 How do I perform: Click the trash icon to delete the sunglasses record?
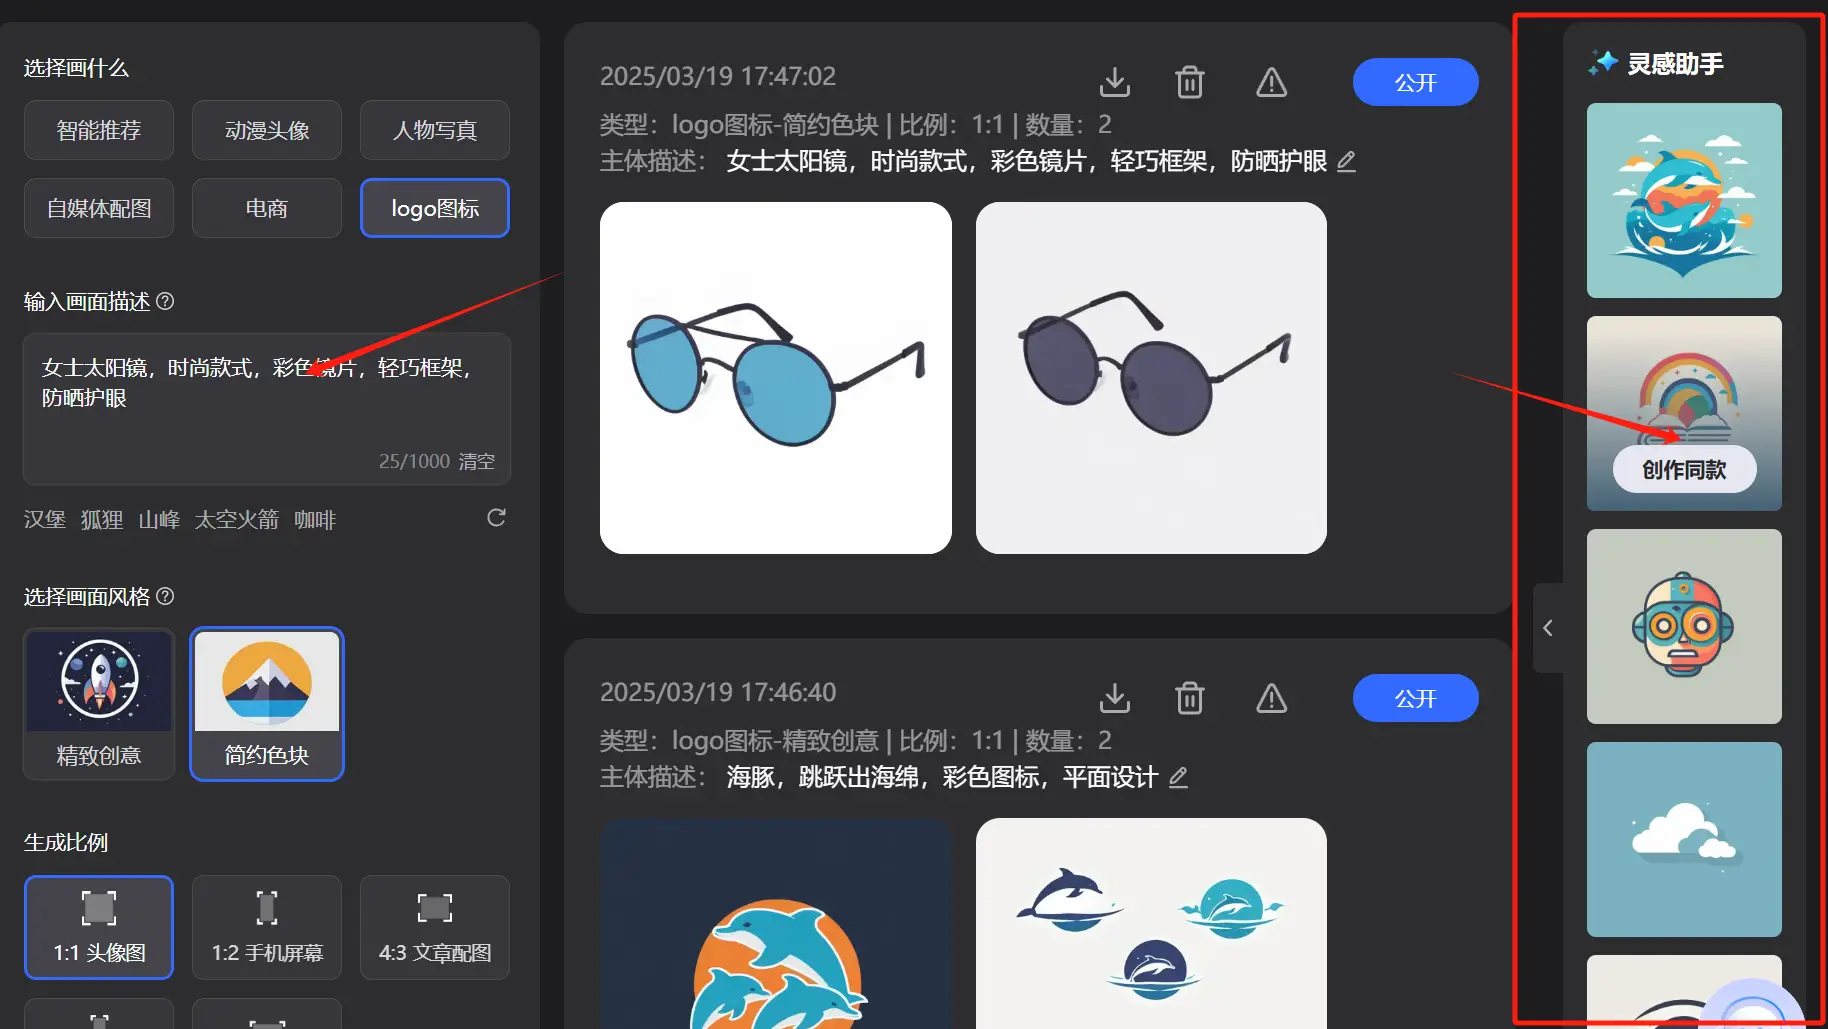[1190, 82]
